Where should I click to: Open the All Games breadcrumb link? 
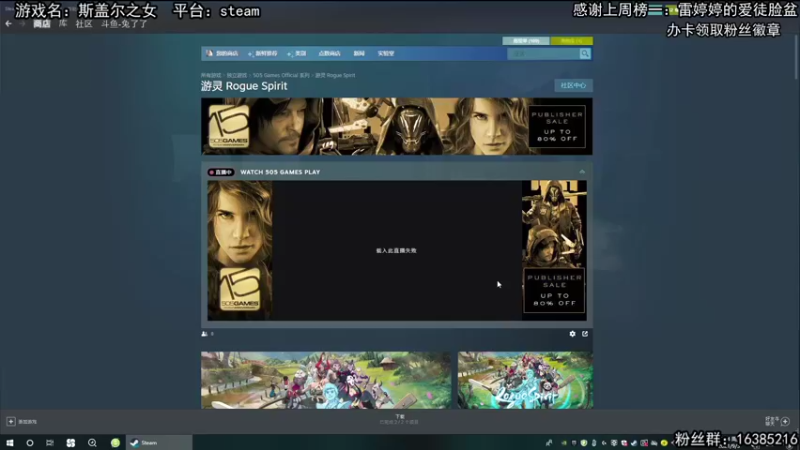211,75
